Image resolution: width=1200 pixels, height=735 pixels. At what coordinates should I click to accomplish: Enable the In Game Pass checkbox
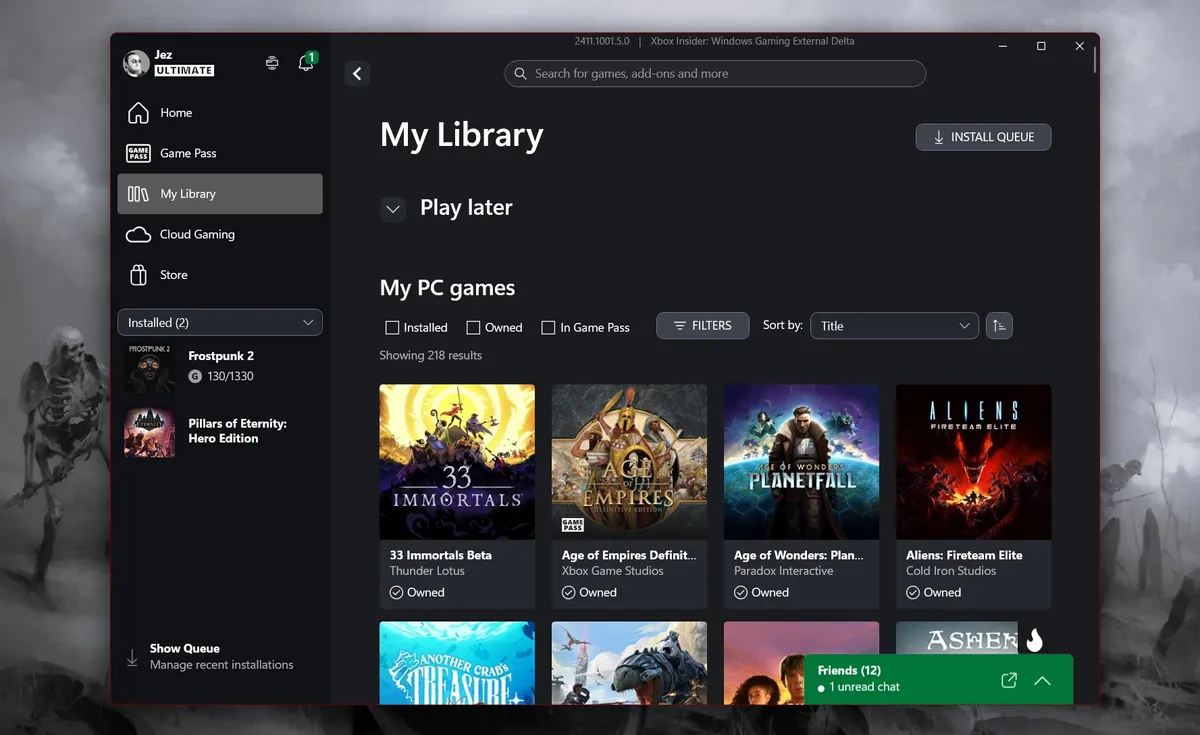pos(548,326)
